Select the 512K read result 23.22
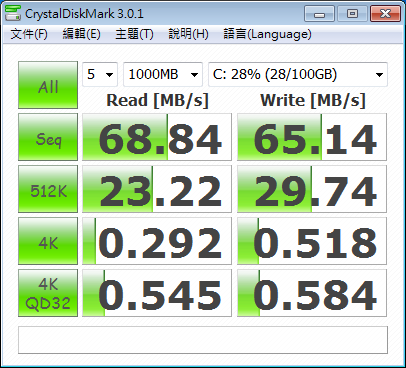 (157, 189)
